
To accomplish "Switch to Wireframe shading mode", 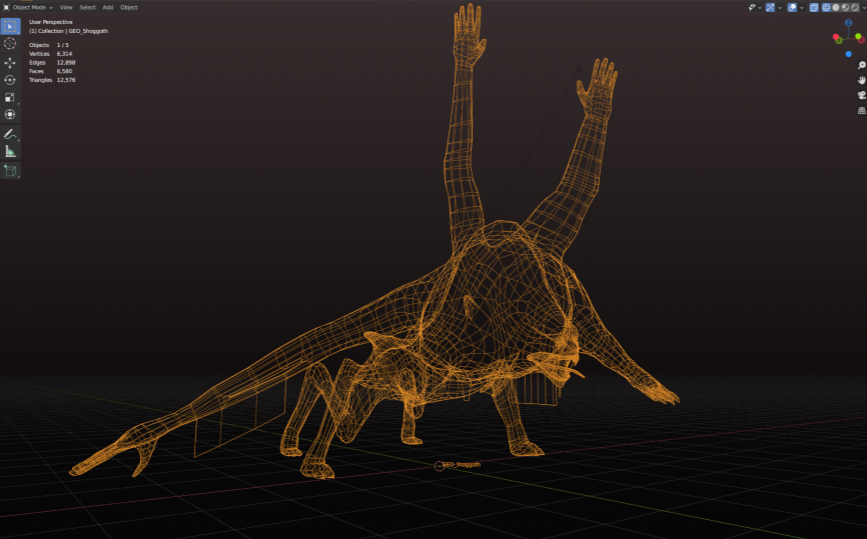I will (826, 7).
